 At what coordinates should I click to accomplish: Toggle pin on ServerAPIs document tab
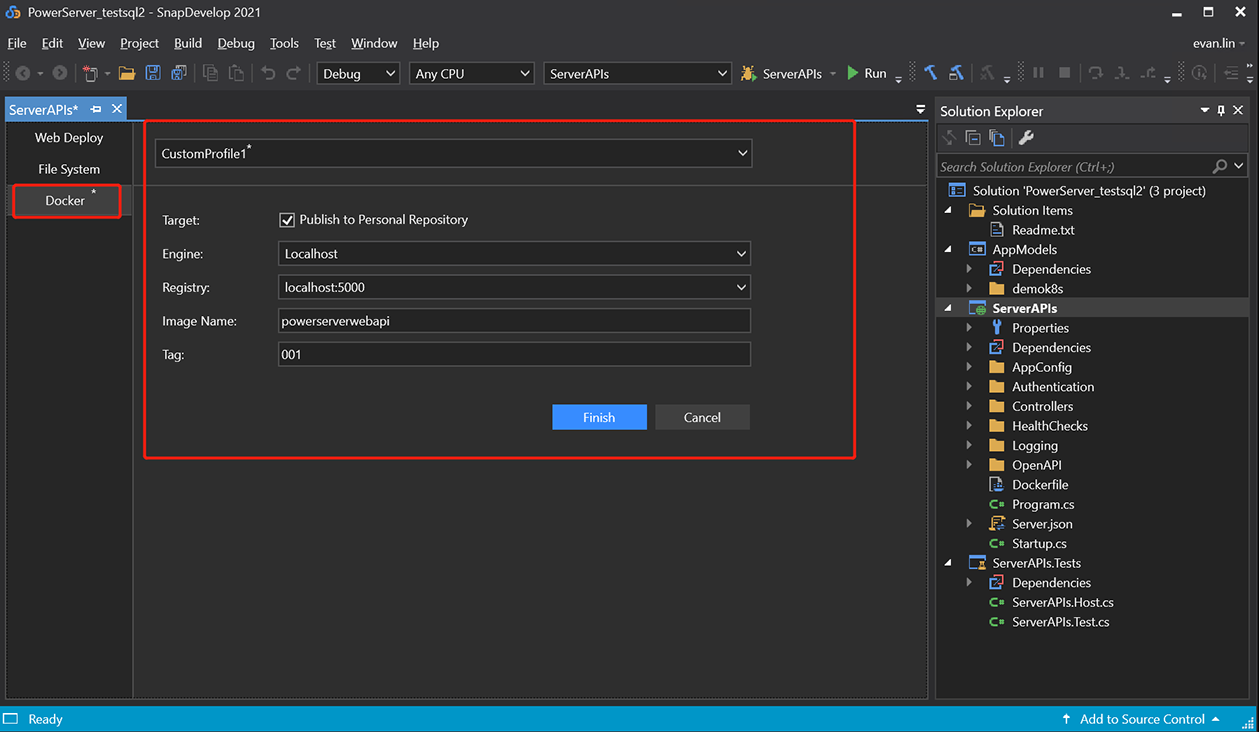click(x=96, y=109)
